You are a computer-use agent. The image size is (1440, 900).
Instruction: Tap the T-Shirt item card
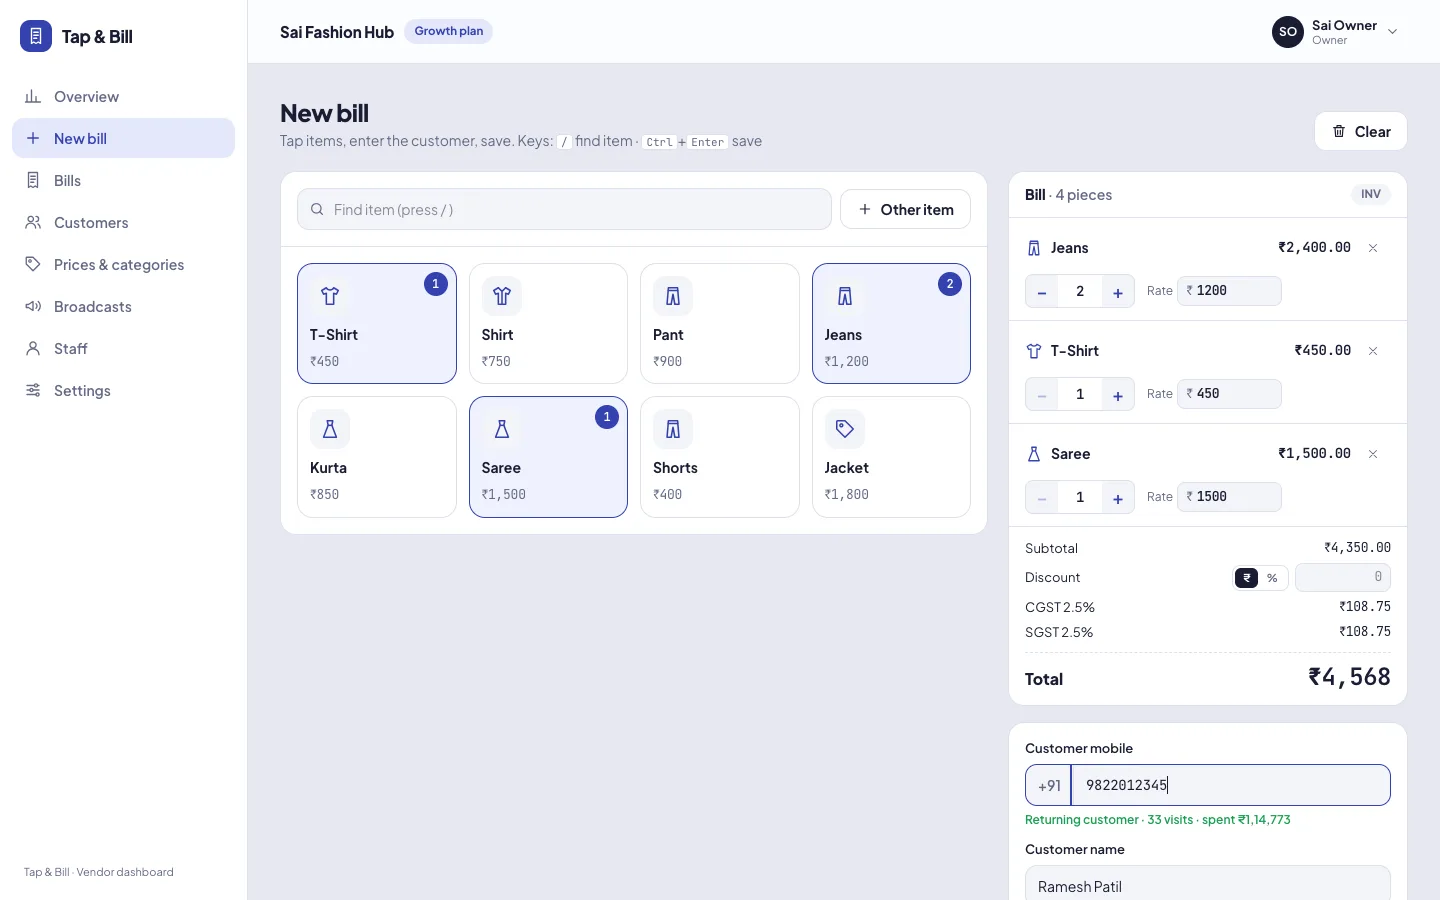pos(377,323)
